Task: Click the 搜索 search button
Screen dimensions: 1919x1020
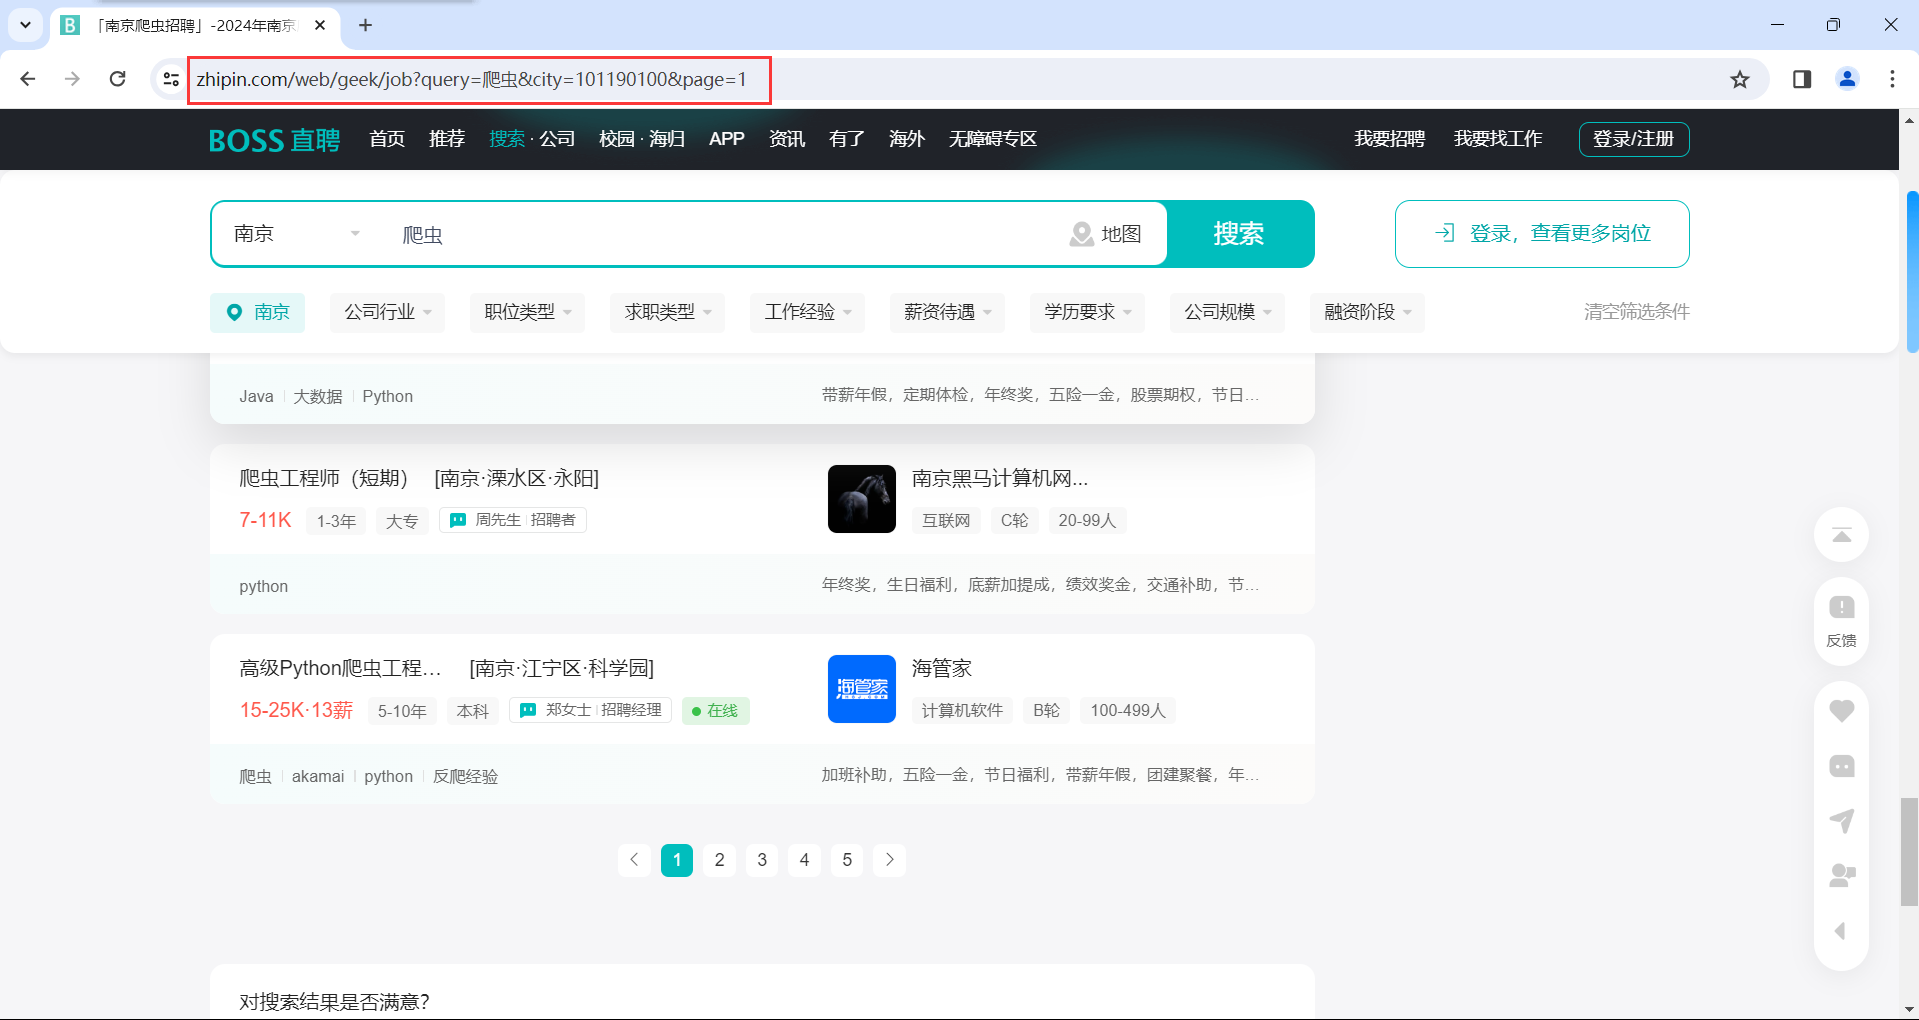Action: tap(1240, 234)
